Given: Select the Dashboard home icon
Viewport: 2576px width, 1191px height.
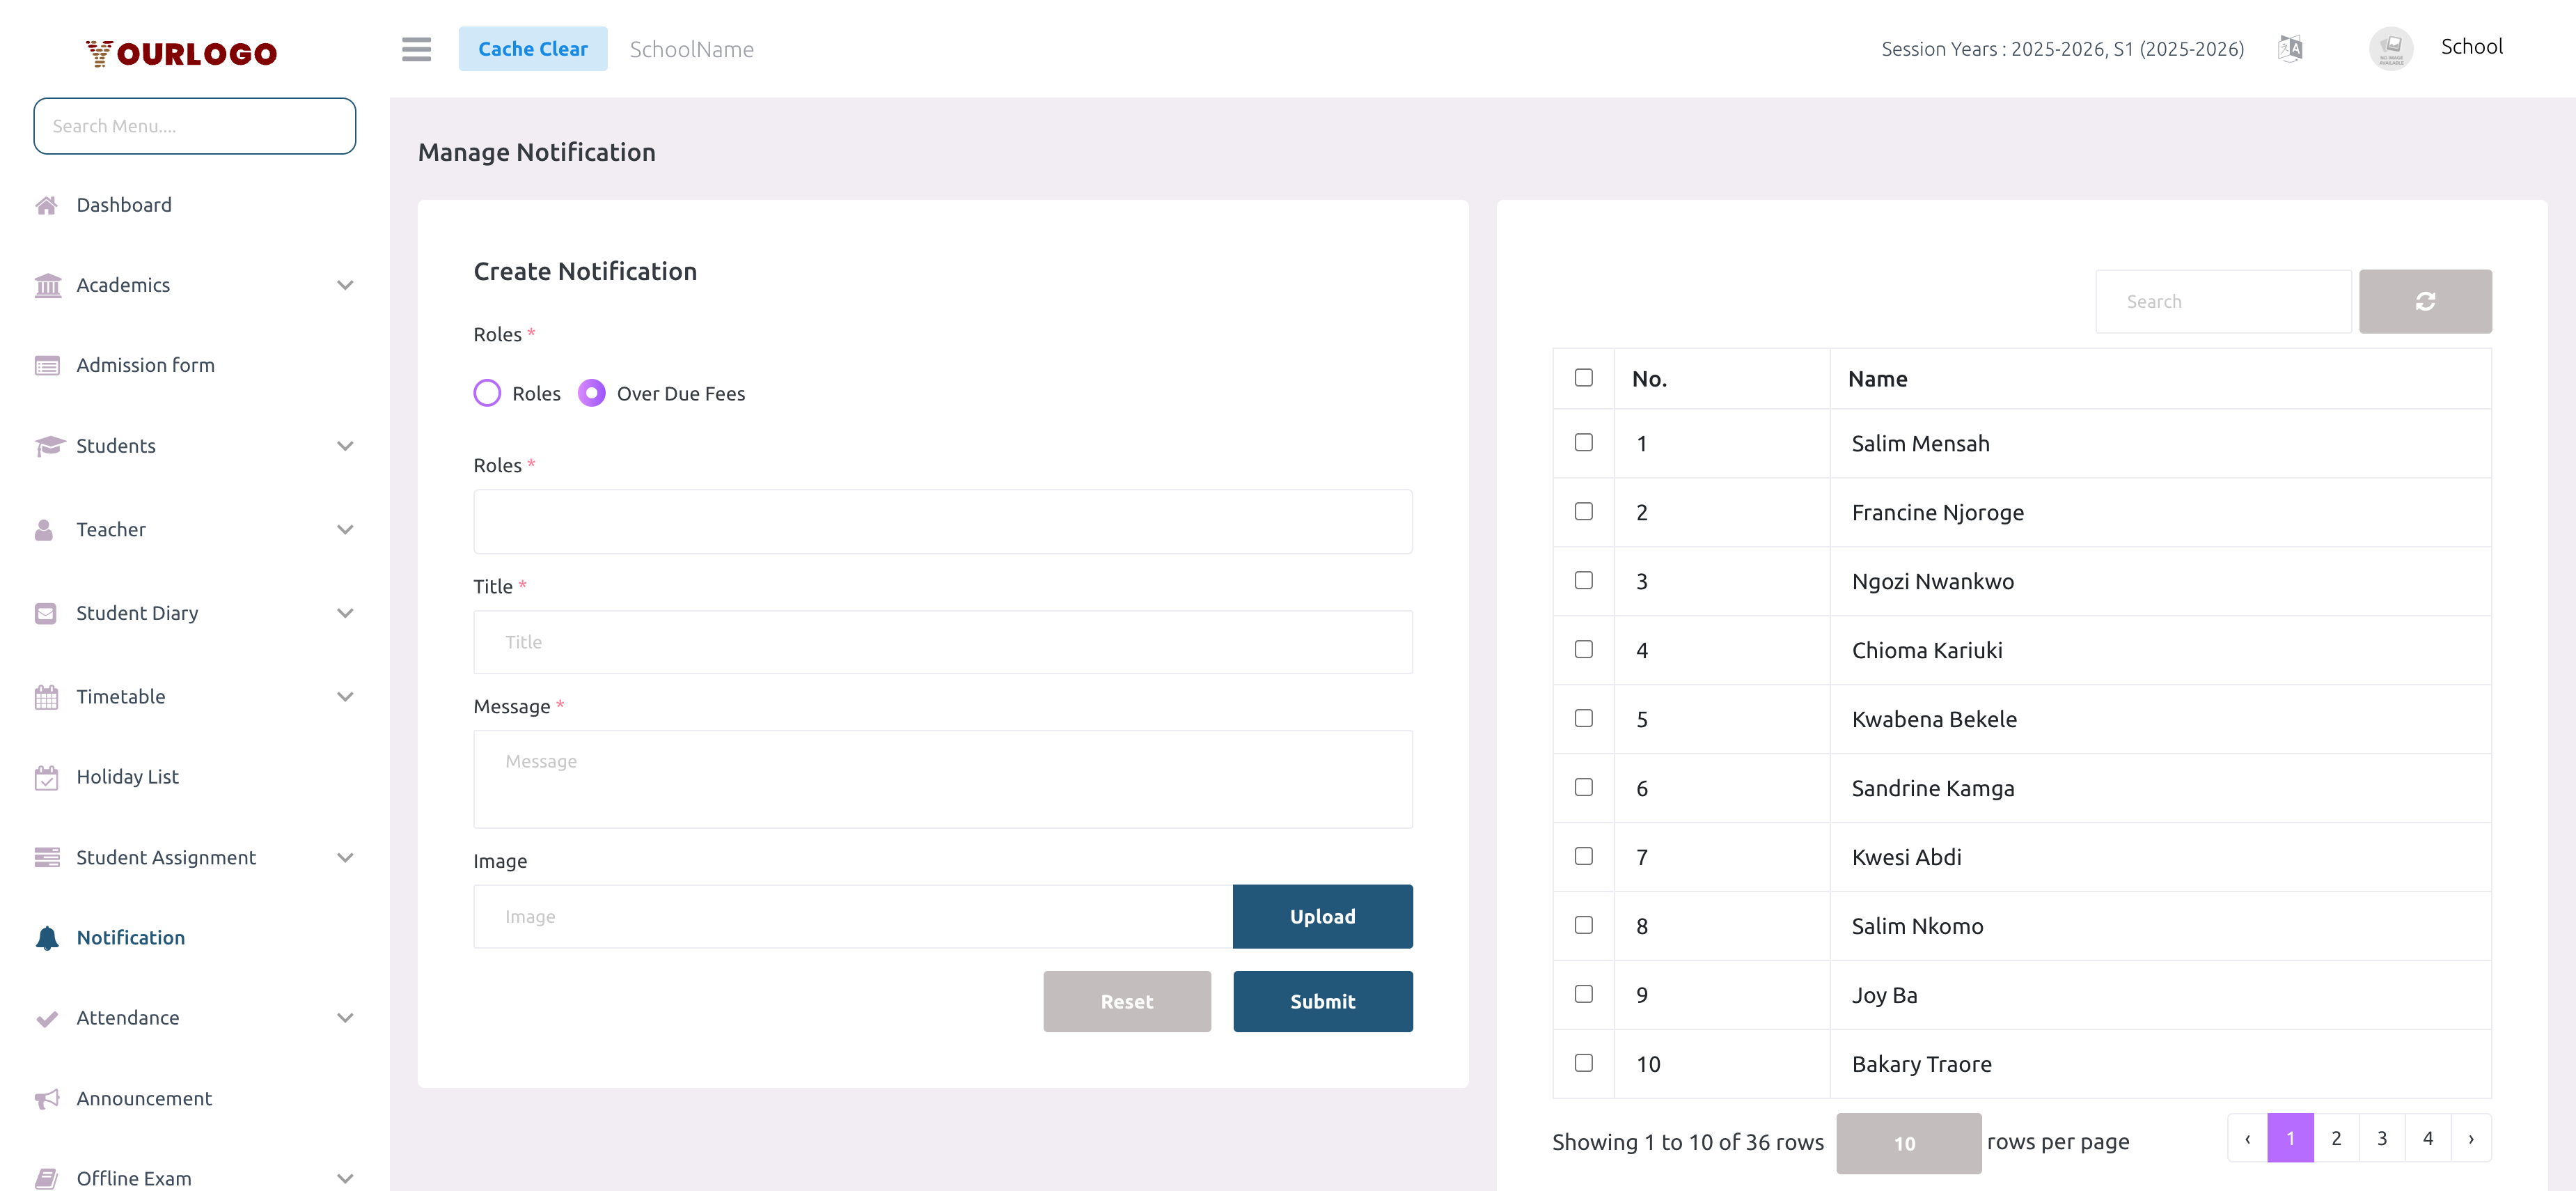Looking at the screenshot, I should point(47,205).
